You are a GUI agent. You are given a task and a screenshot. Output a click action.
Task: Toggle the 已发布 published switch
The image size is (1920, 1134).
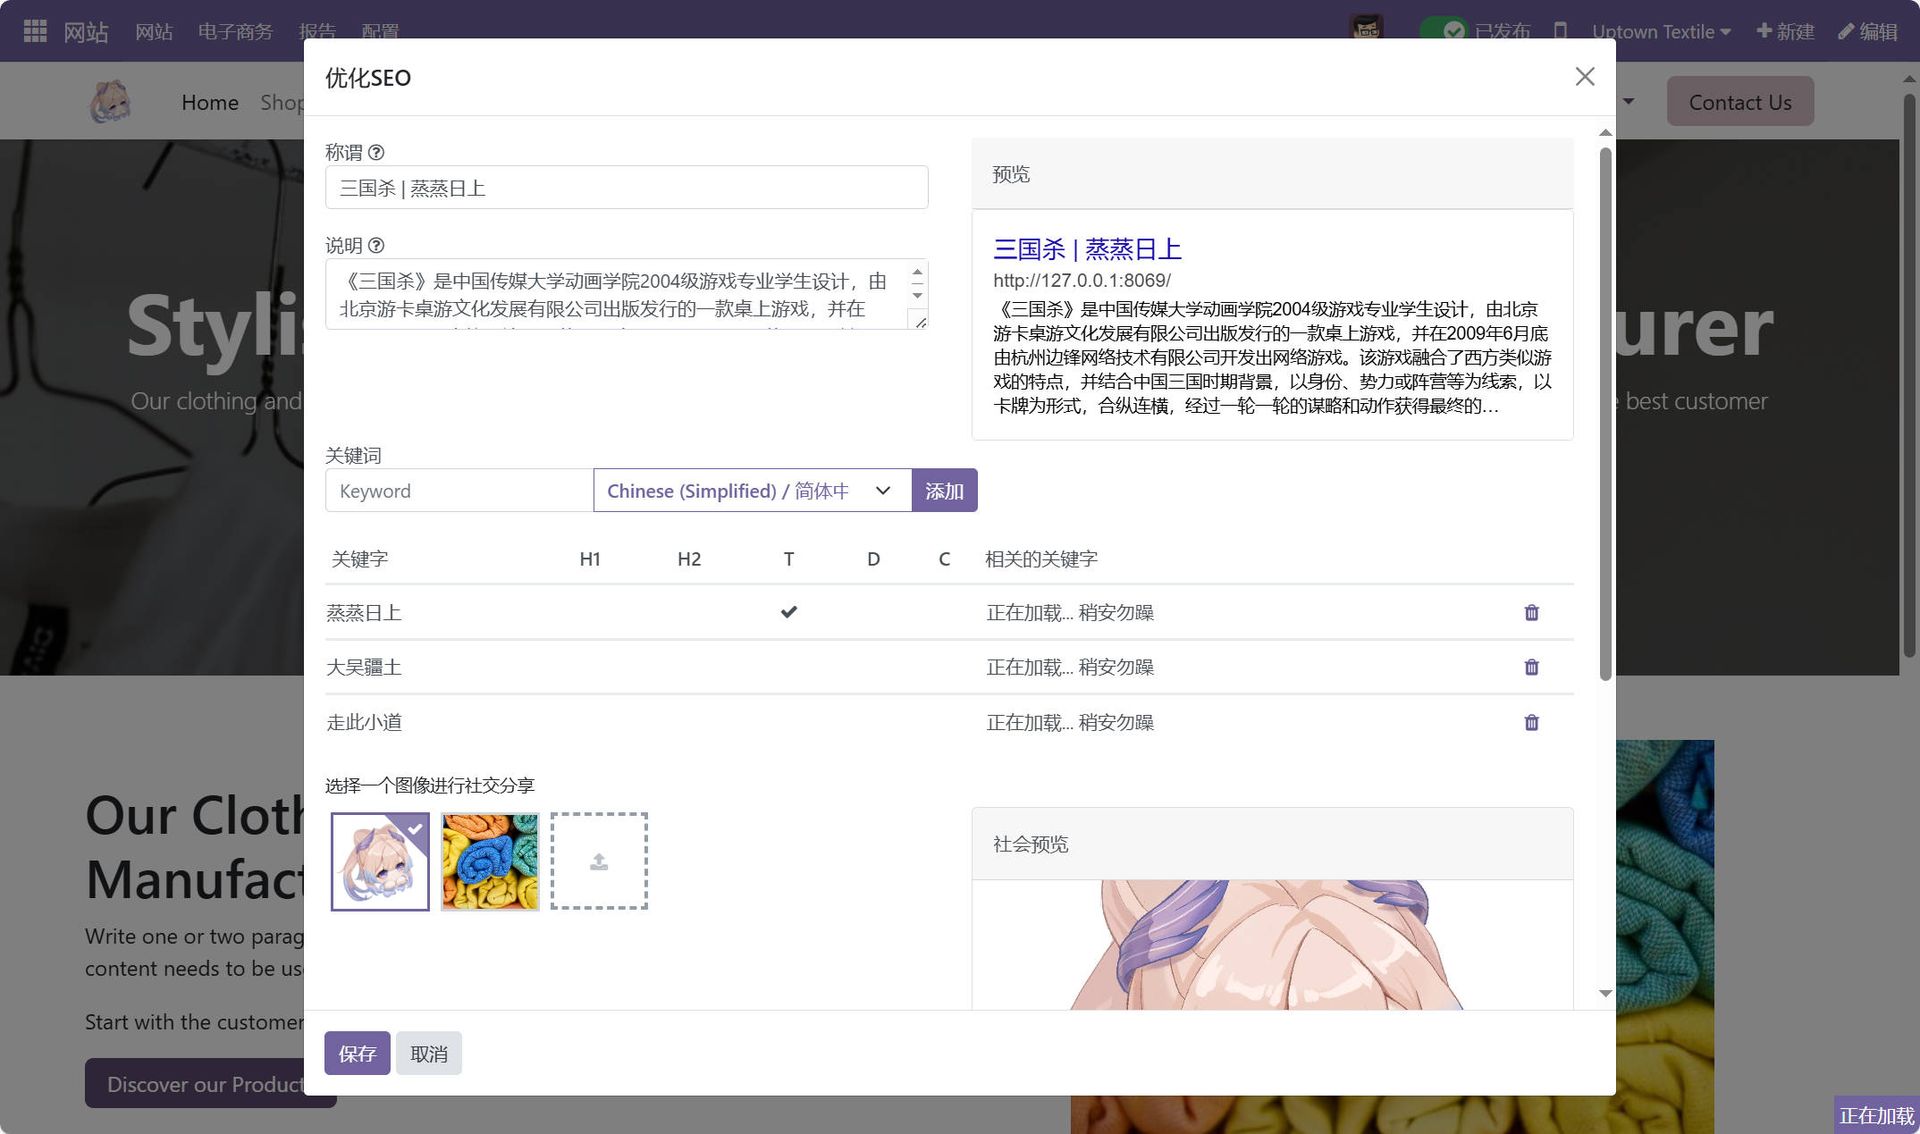(1444, 31)
